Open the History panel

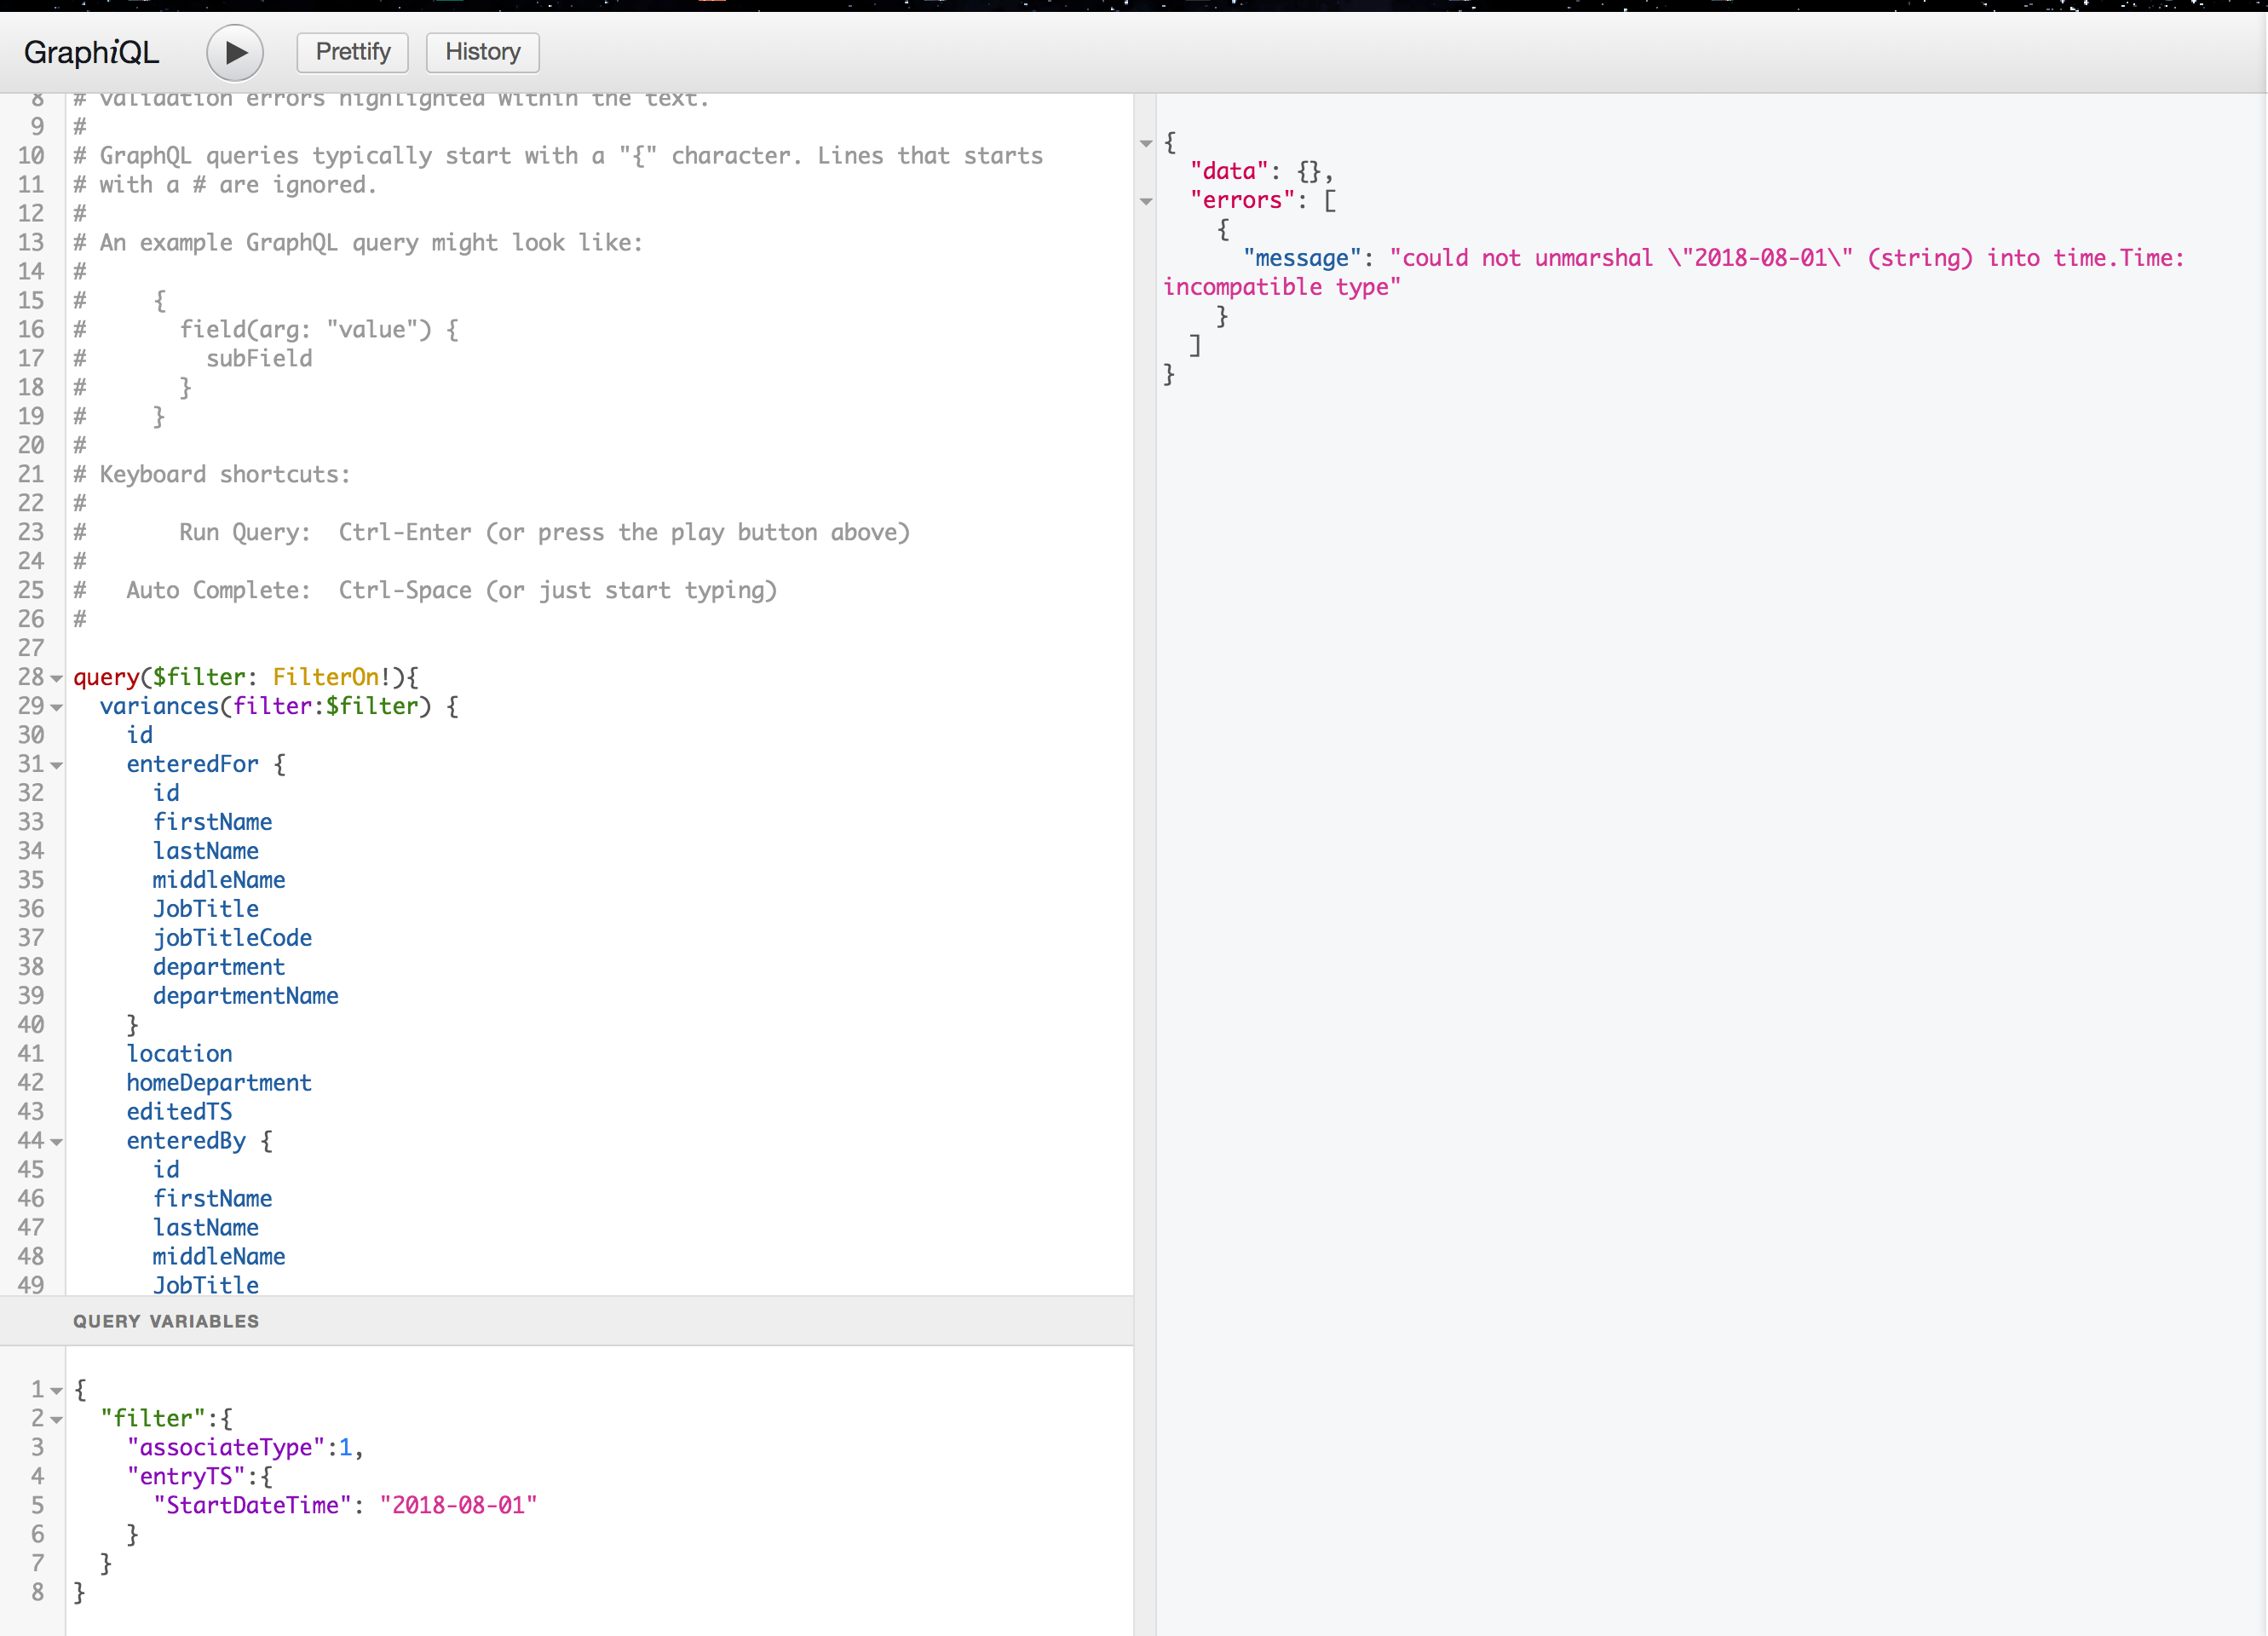(x=483, y=52)
